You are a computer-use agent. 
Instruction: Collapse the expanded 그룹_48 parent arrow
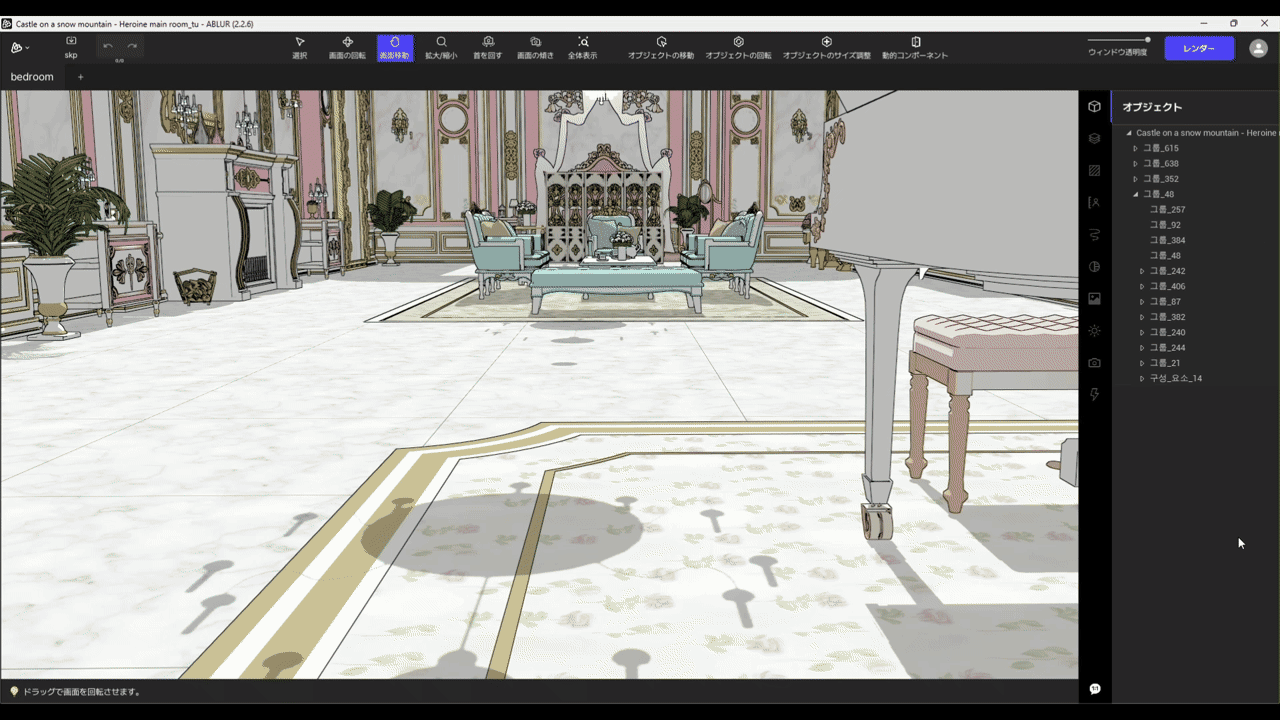tap(1136, 194)
